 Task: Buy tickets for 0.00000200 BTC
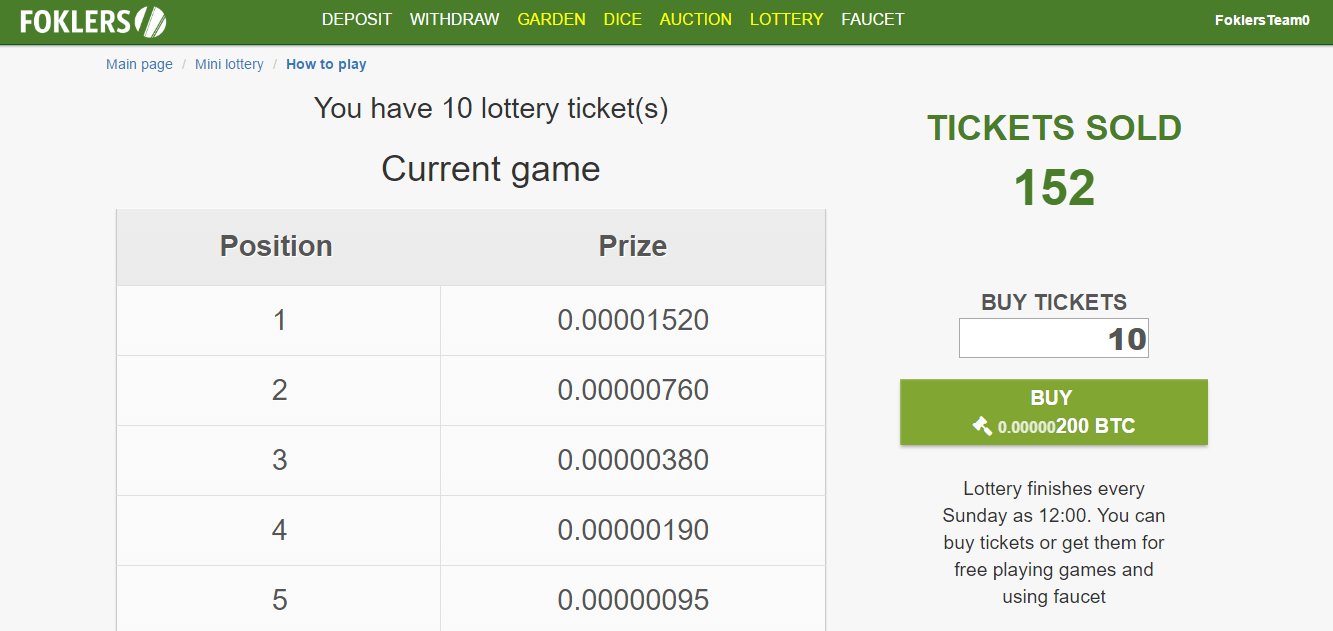click(x=1054, y=412)
